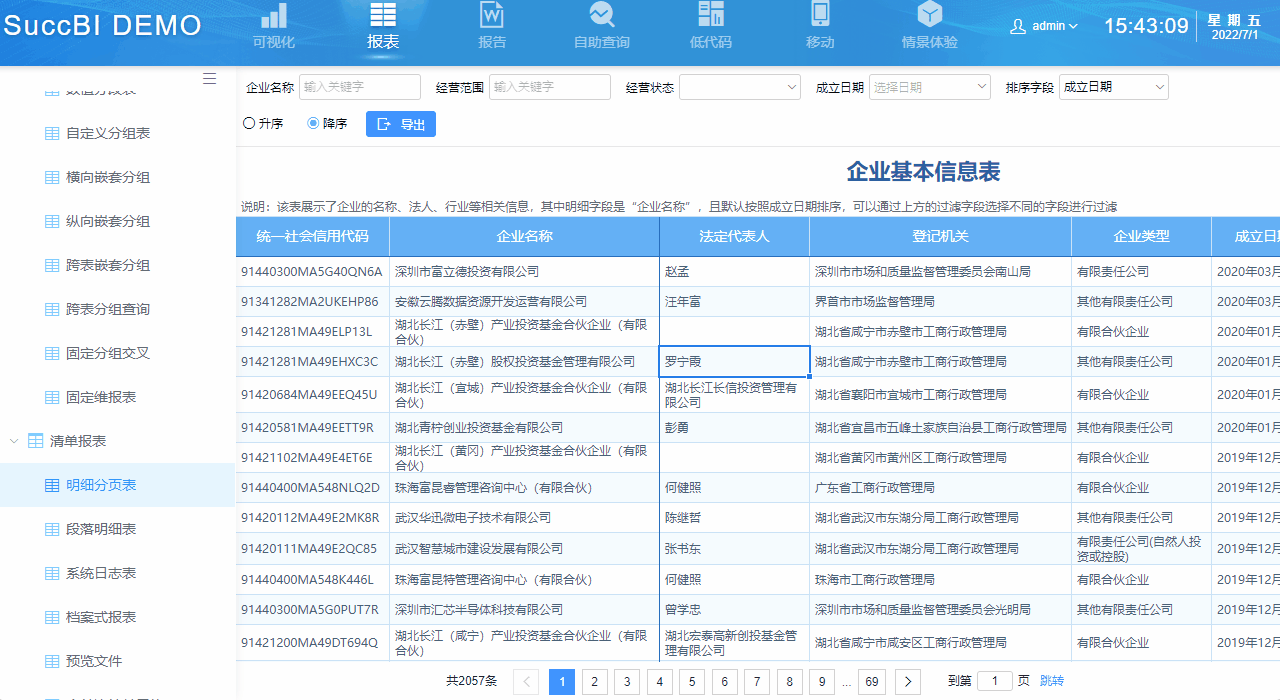Open the 可视化 visualization module icon
The width and height of the screenshot is (1280, 700).
273,15
